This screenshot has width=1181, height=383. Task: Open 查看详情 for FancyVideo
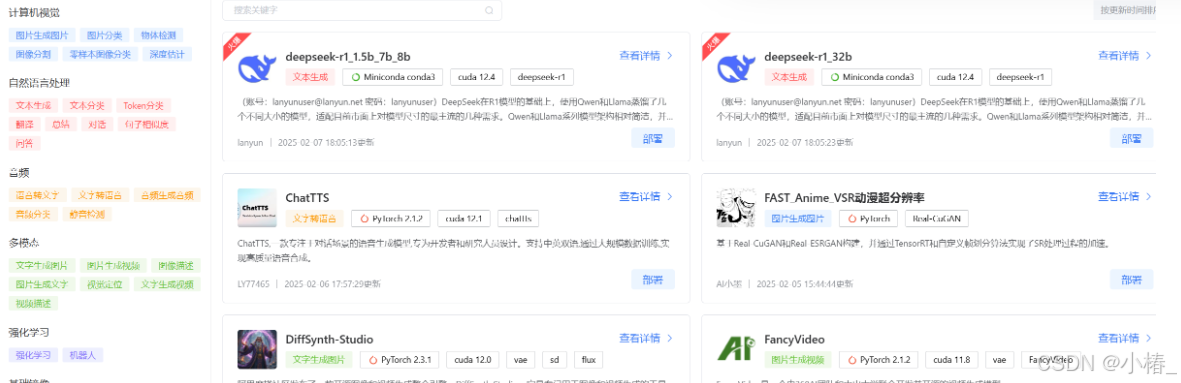coord(1125,338)
